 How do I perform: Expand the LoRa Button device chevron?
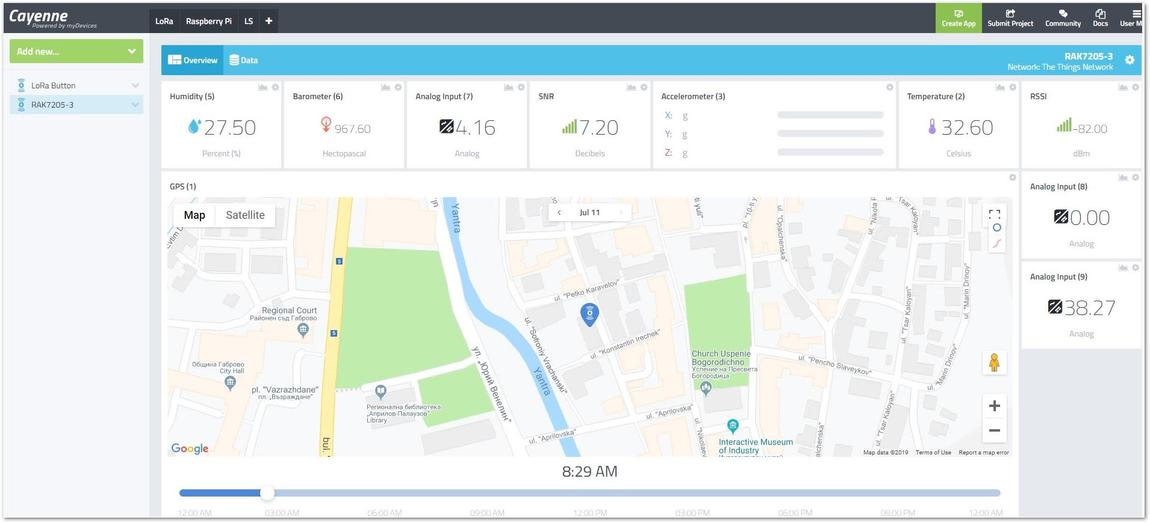135,86
